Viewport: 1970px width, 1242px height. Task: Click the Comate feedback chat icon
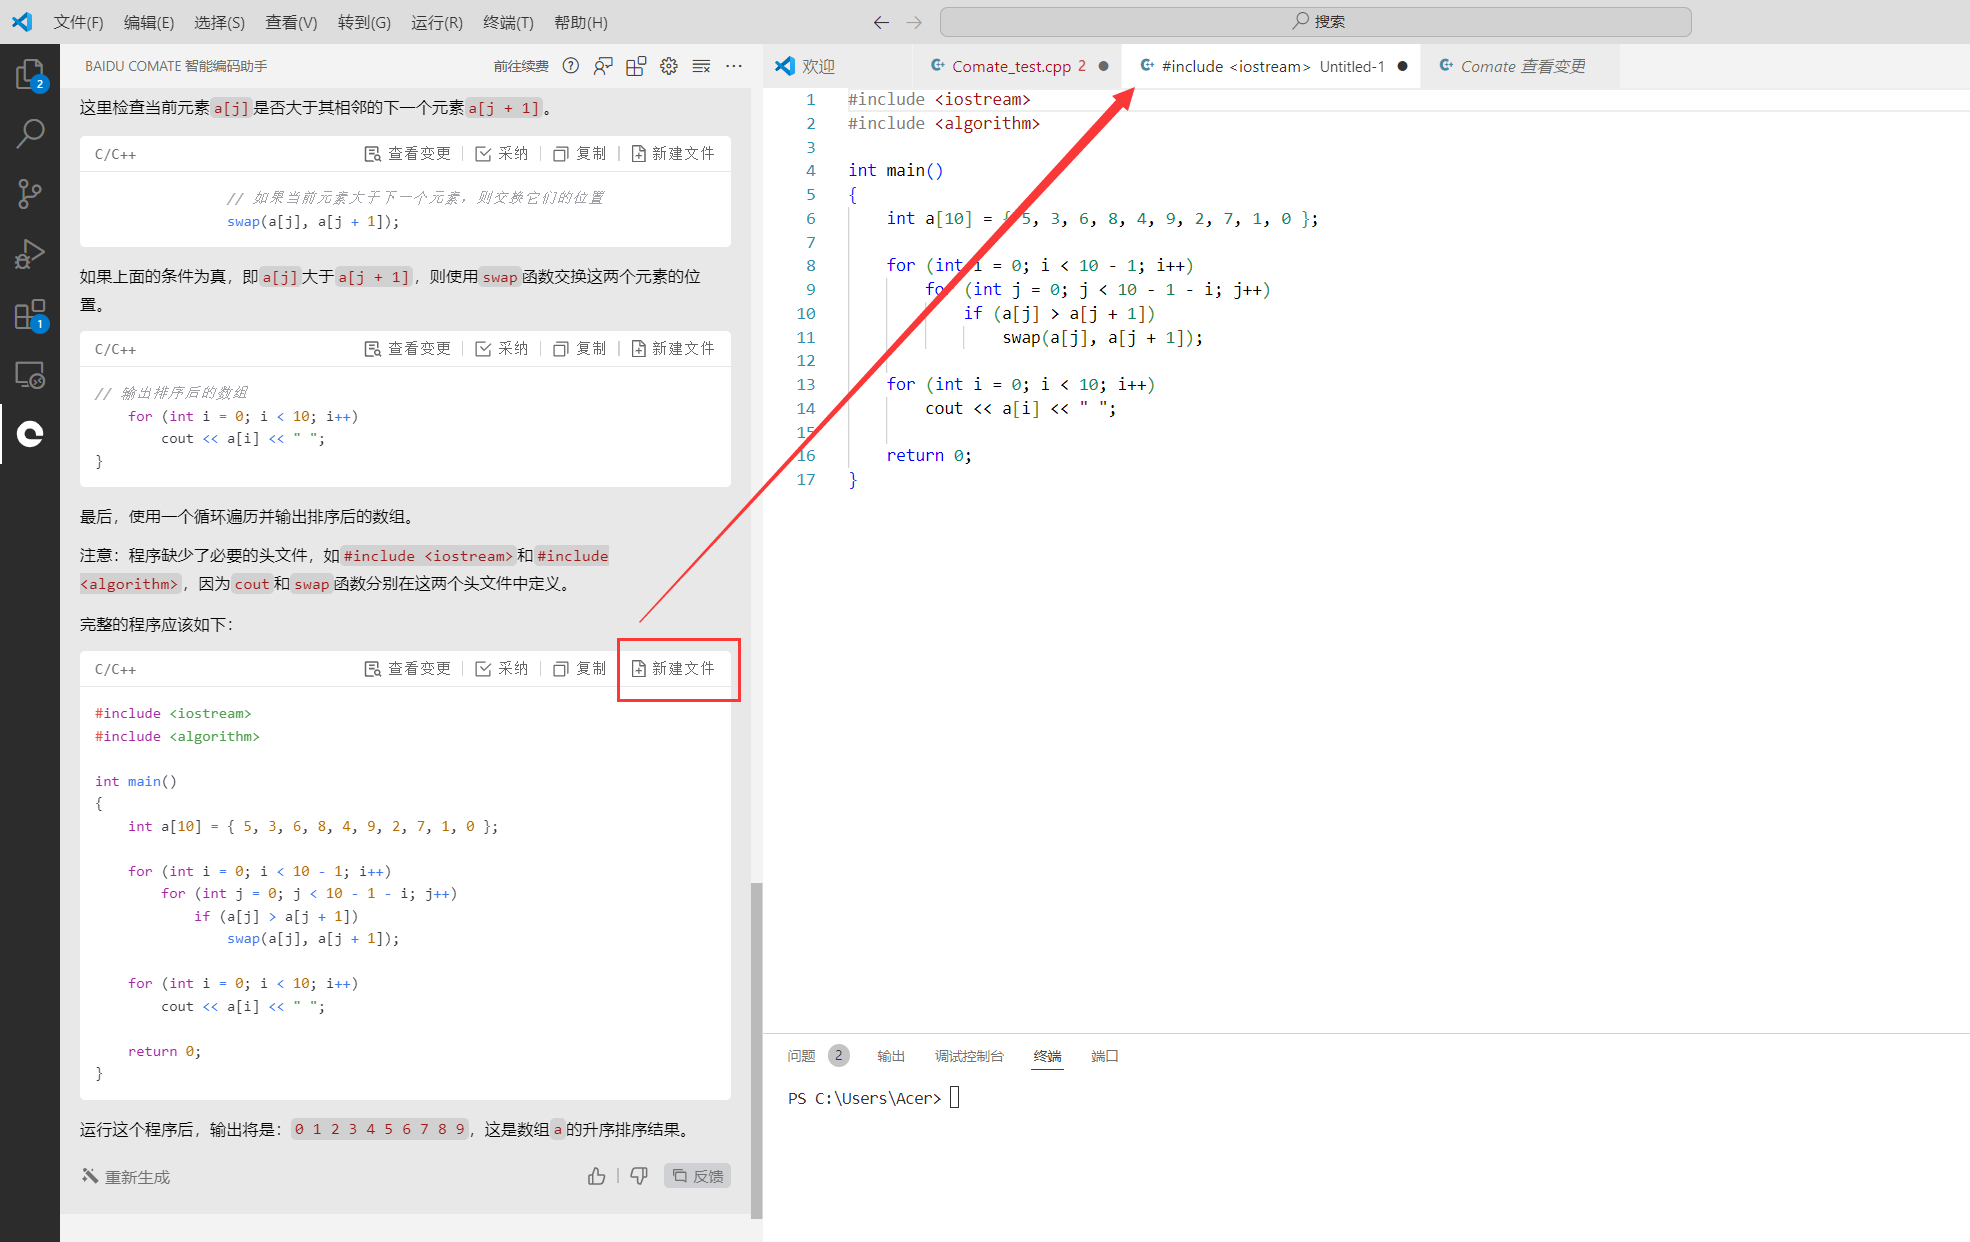tap(603, 66)
